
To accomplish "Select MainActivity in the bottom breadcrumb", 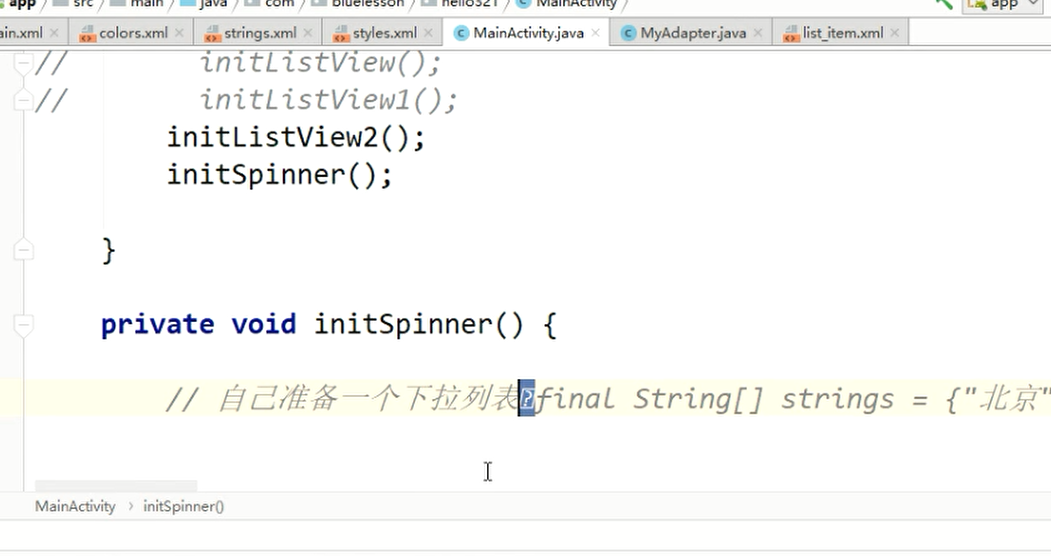I will point(75,506).
